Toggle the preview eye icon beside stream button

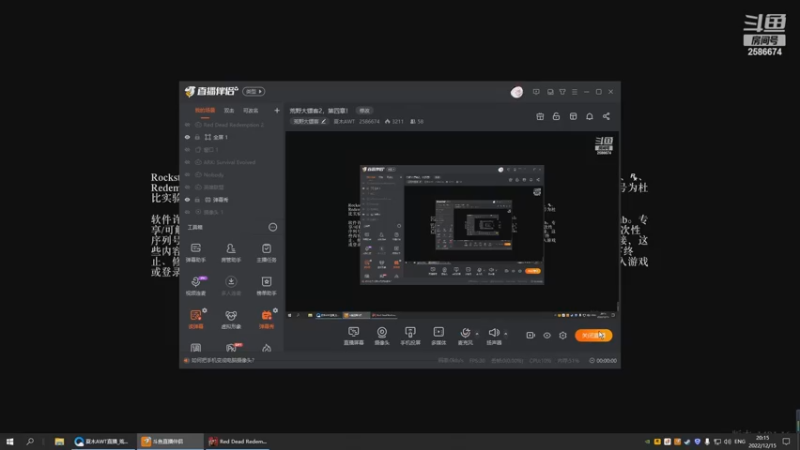pos(547,335)
